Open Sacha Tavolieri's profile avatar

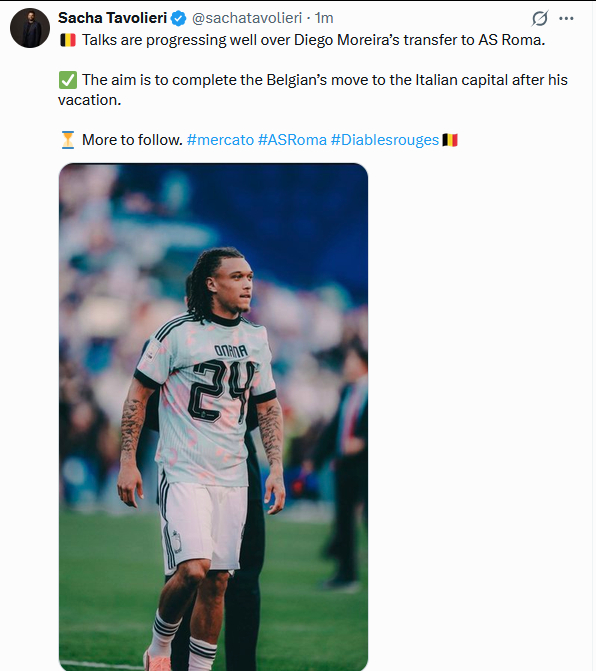click(x=30, y=28)
